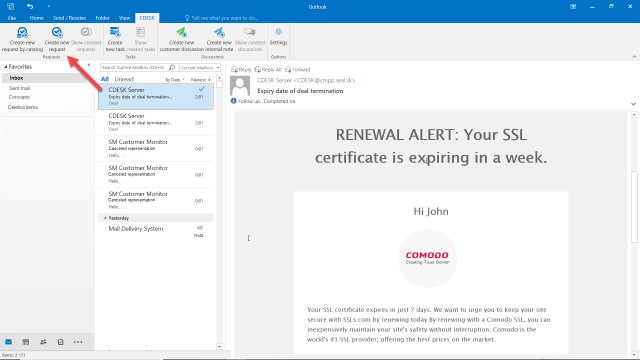Screen dimensions: 640x360
Task: Open Mail Delivery System email
Action: [x=156, y=231]
